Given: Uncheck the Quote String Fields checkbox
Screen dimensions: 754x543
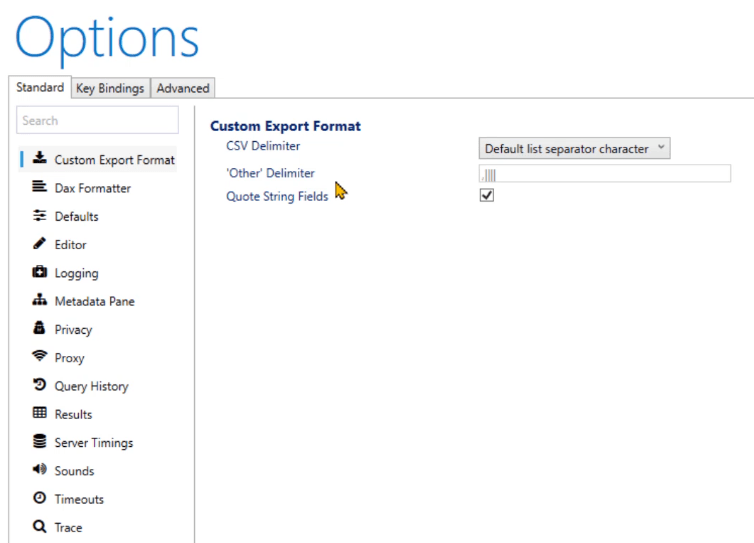Looking at the screenshot, I should 487,195.
